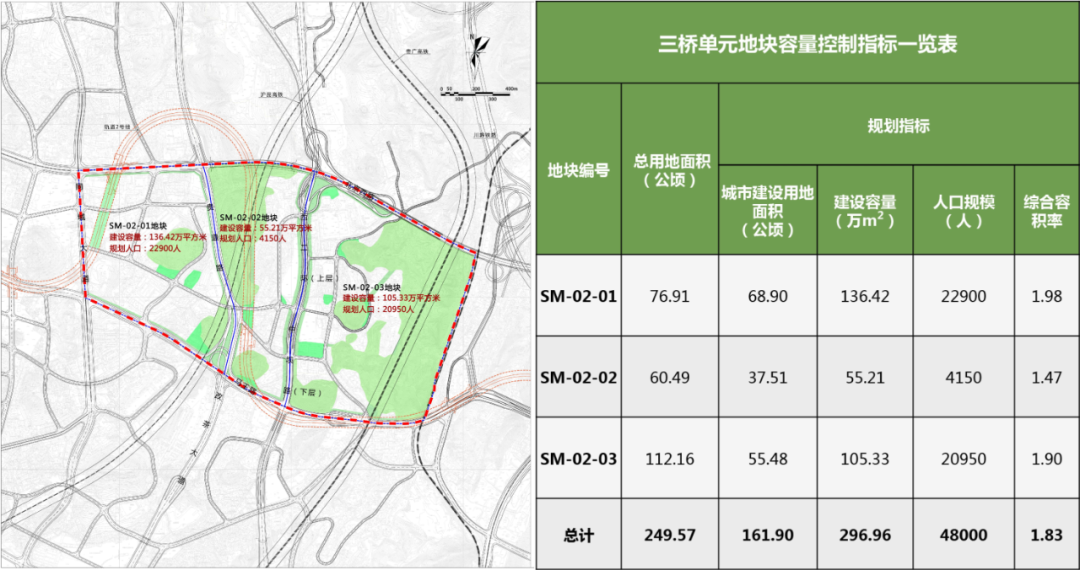Click the north arrow compass icon
The height and width of the screenshot is (570, 1080).
pos(481,46)
